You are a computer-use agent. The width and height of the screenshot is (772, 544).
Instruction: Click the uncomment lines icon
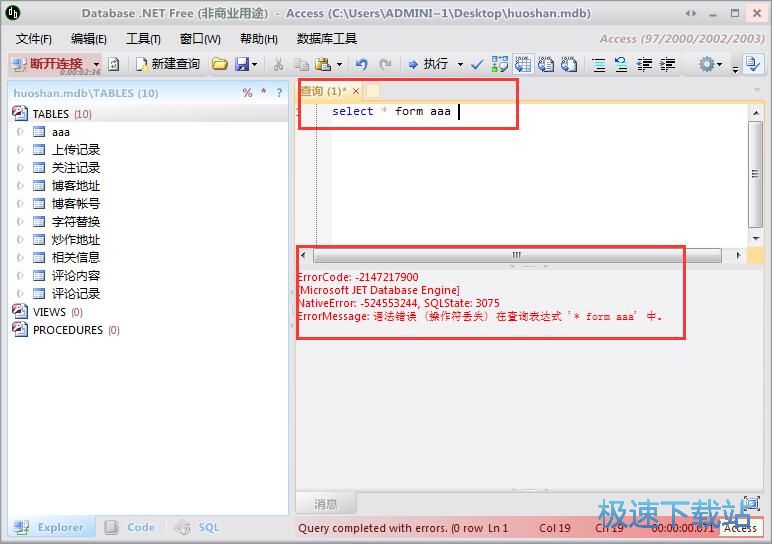pyautogui.click(x=621, y=65)
